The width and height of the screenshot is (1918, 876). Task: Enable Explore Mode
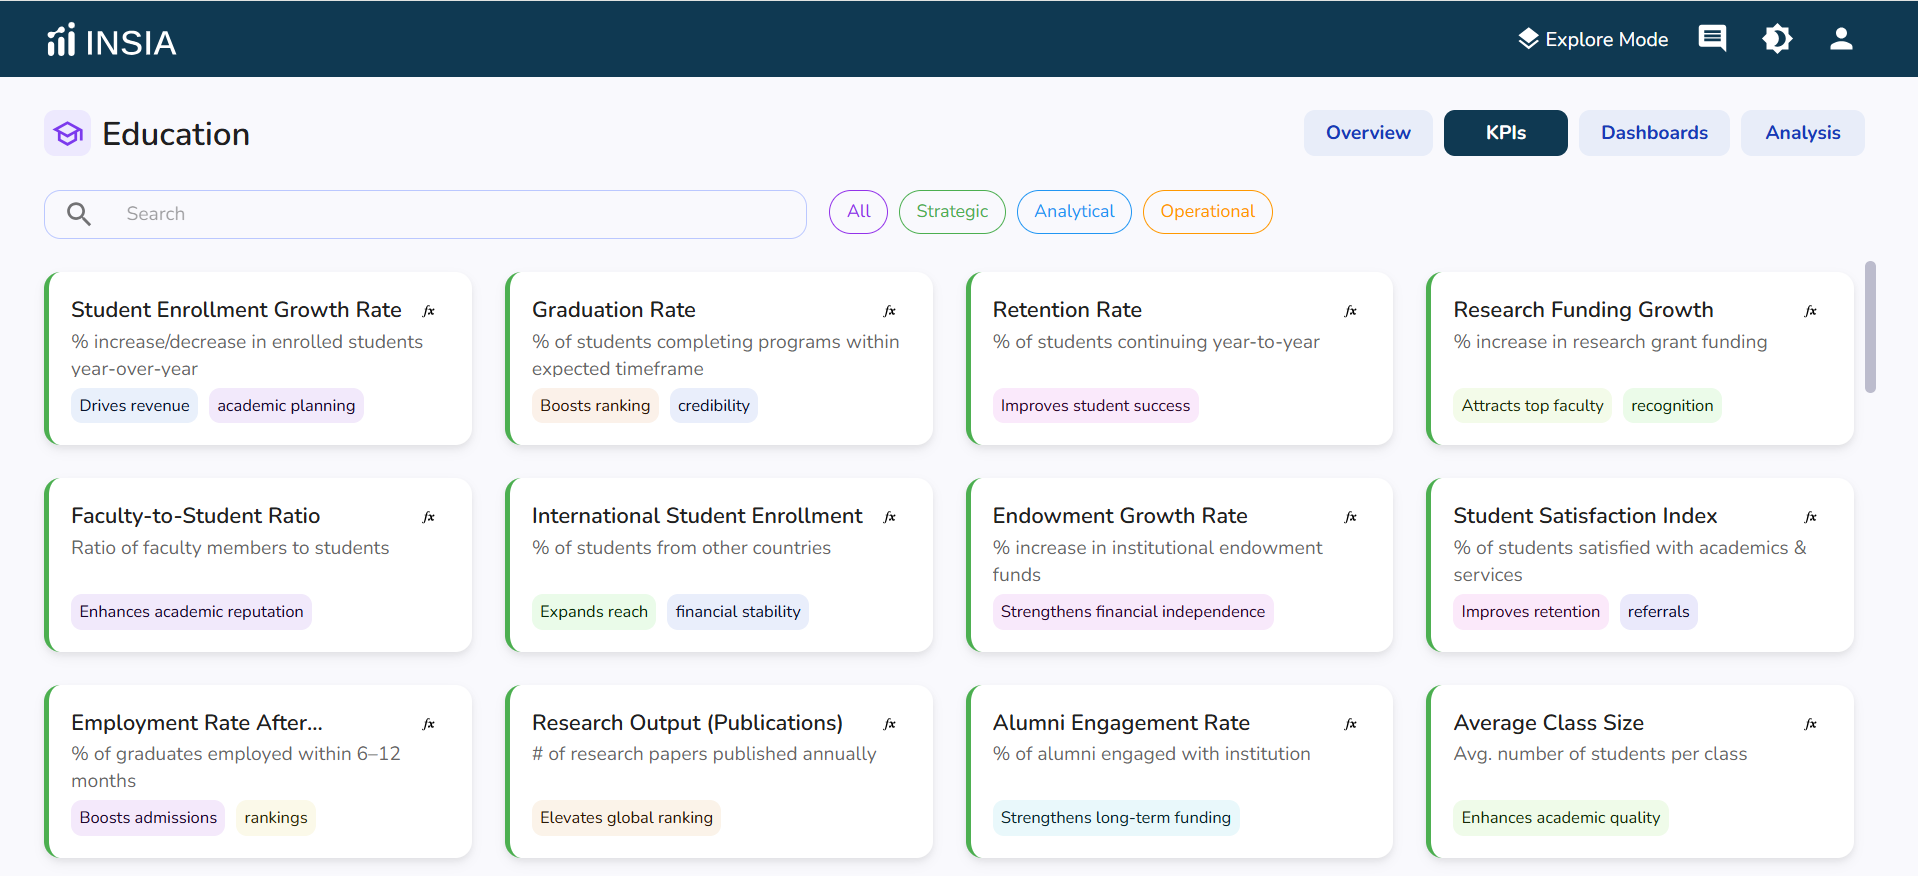pos(1593,39)
